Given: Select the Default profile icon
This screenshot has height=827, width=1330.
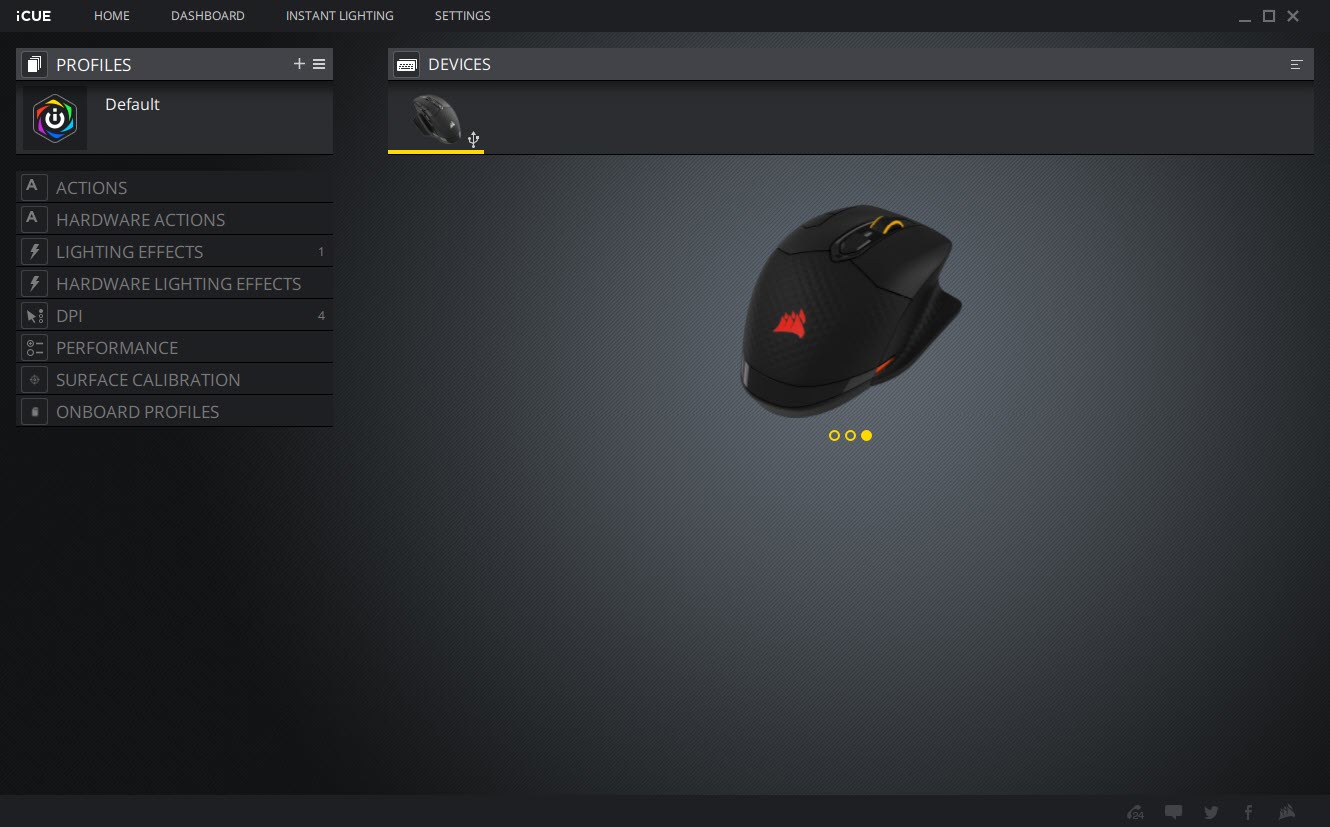Looking at the screenshot, I should tap(55, 118).
